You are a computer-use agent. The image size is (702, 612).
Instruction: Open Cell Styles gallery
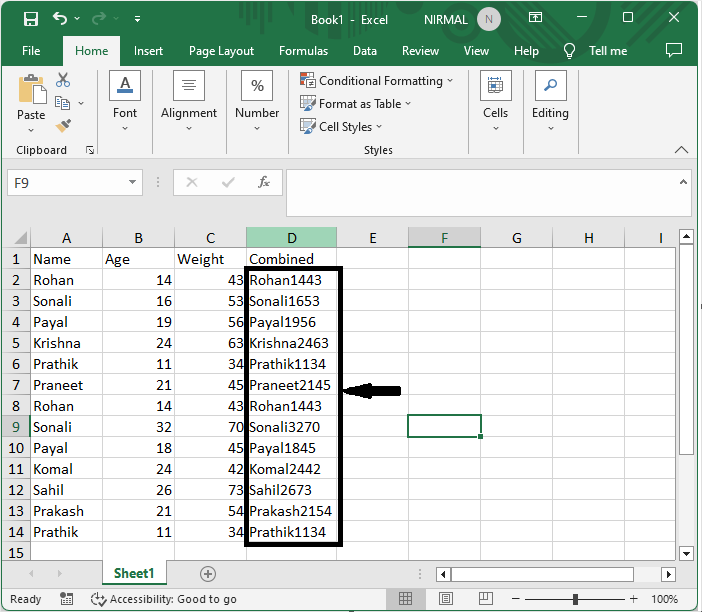[x=341, y=127]
